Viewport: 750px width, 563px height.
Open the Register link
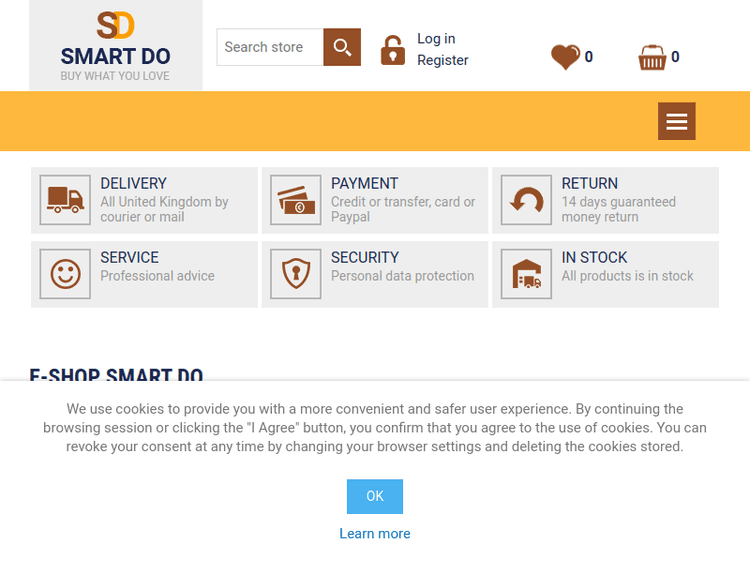pyautogui.click(x=443, y=60)
